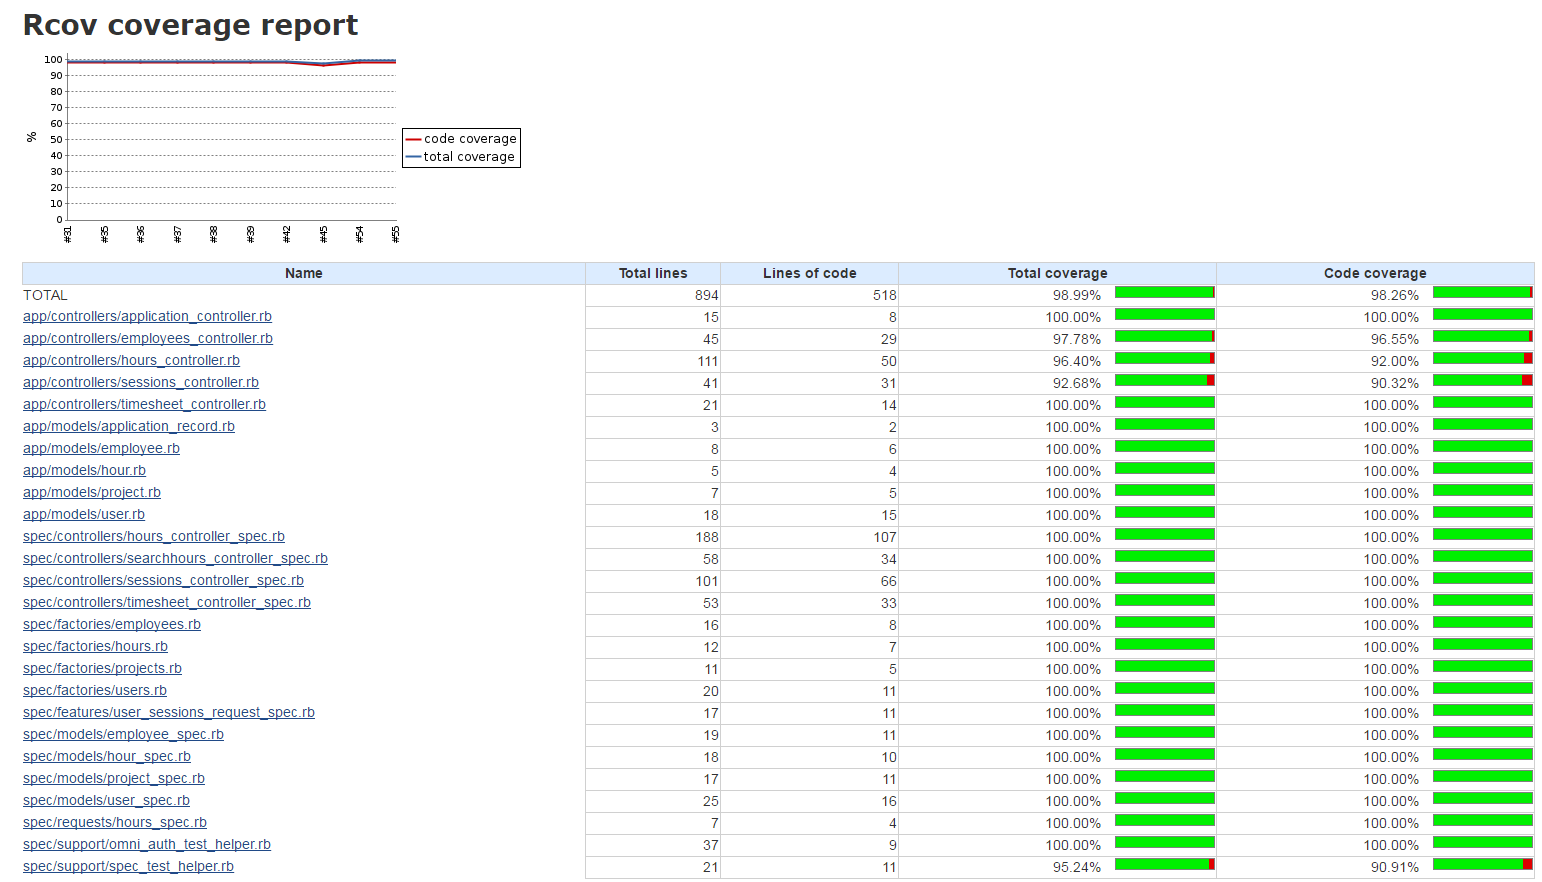Open spec/models/project_spec.rb link
The height and width of the screenshot is (882, 1542).
pos(114,779)
